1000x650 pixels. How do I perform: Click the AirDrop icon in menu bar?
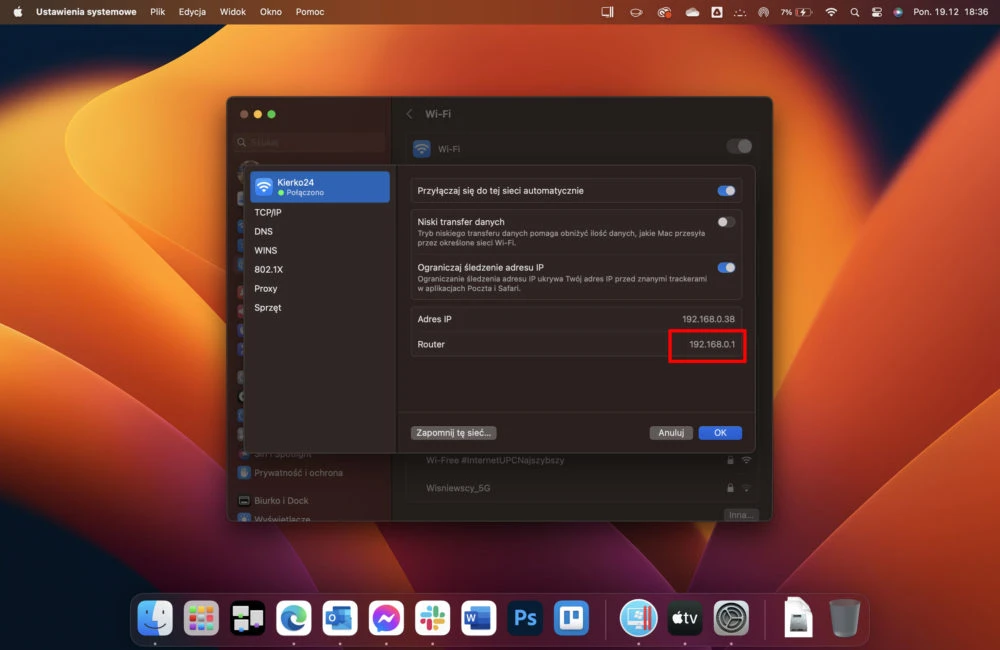[763, 11]
